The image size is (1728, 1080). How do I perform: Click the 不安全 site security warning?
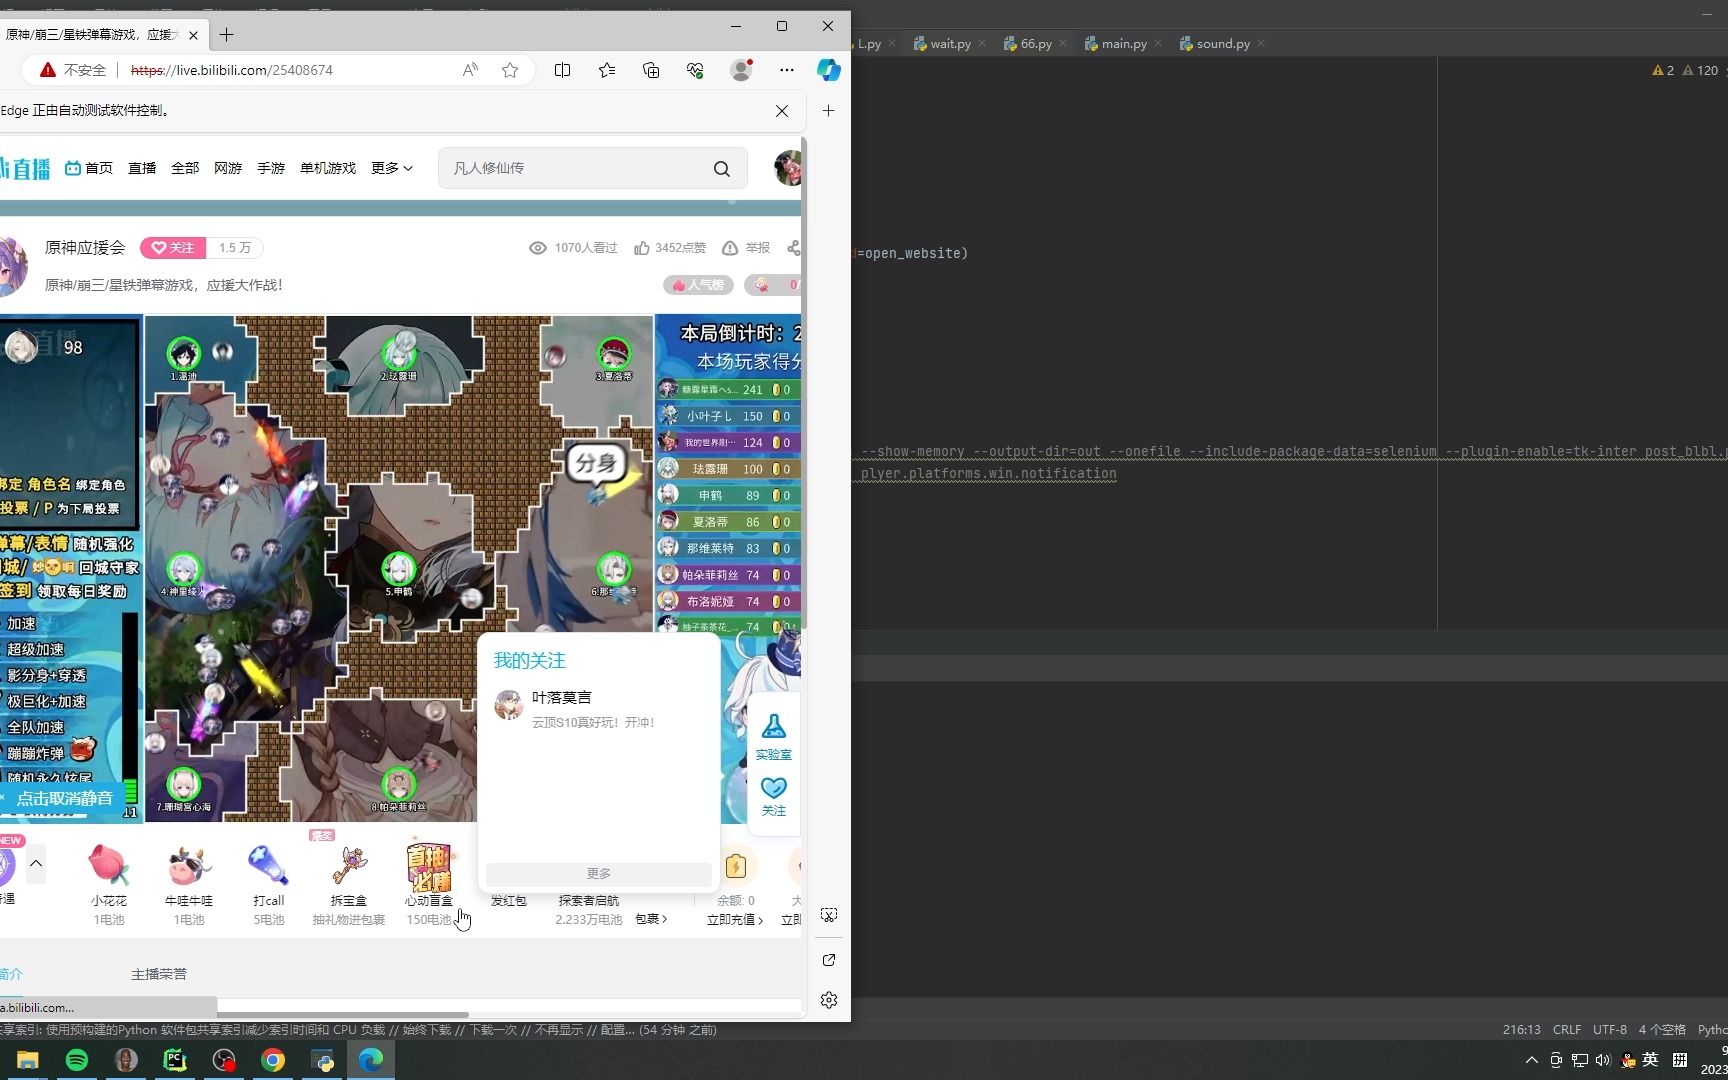[73, 70]
